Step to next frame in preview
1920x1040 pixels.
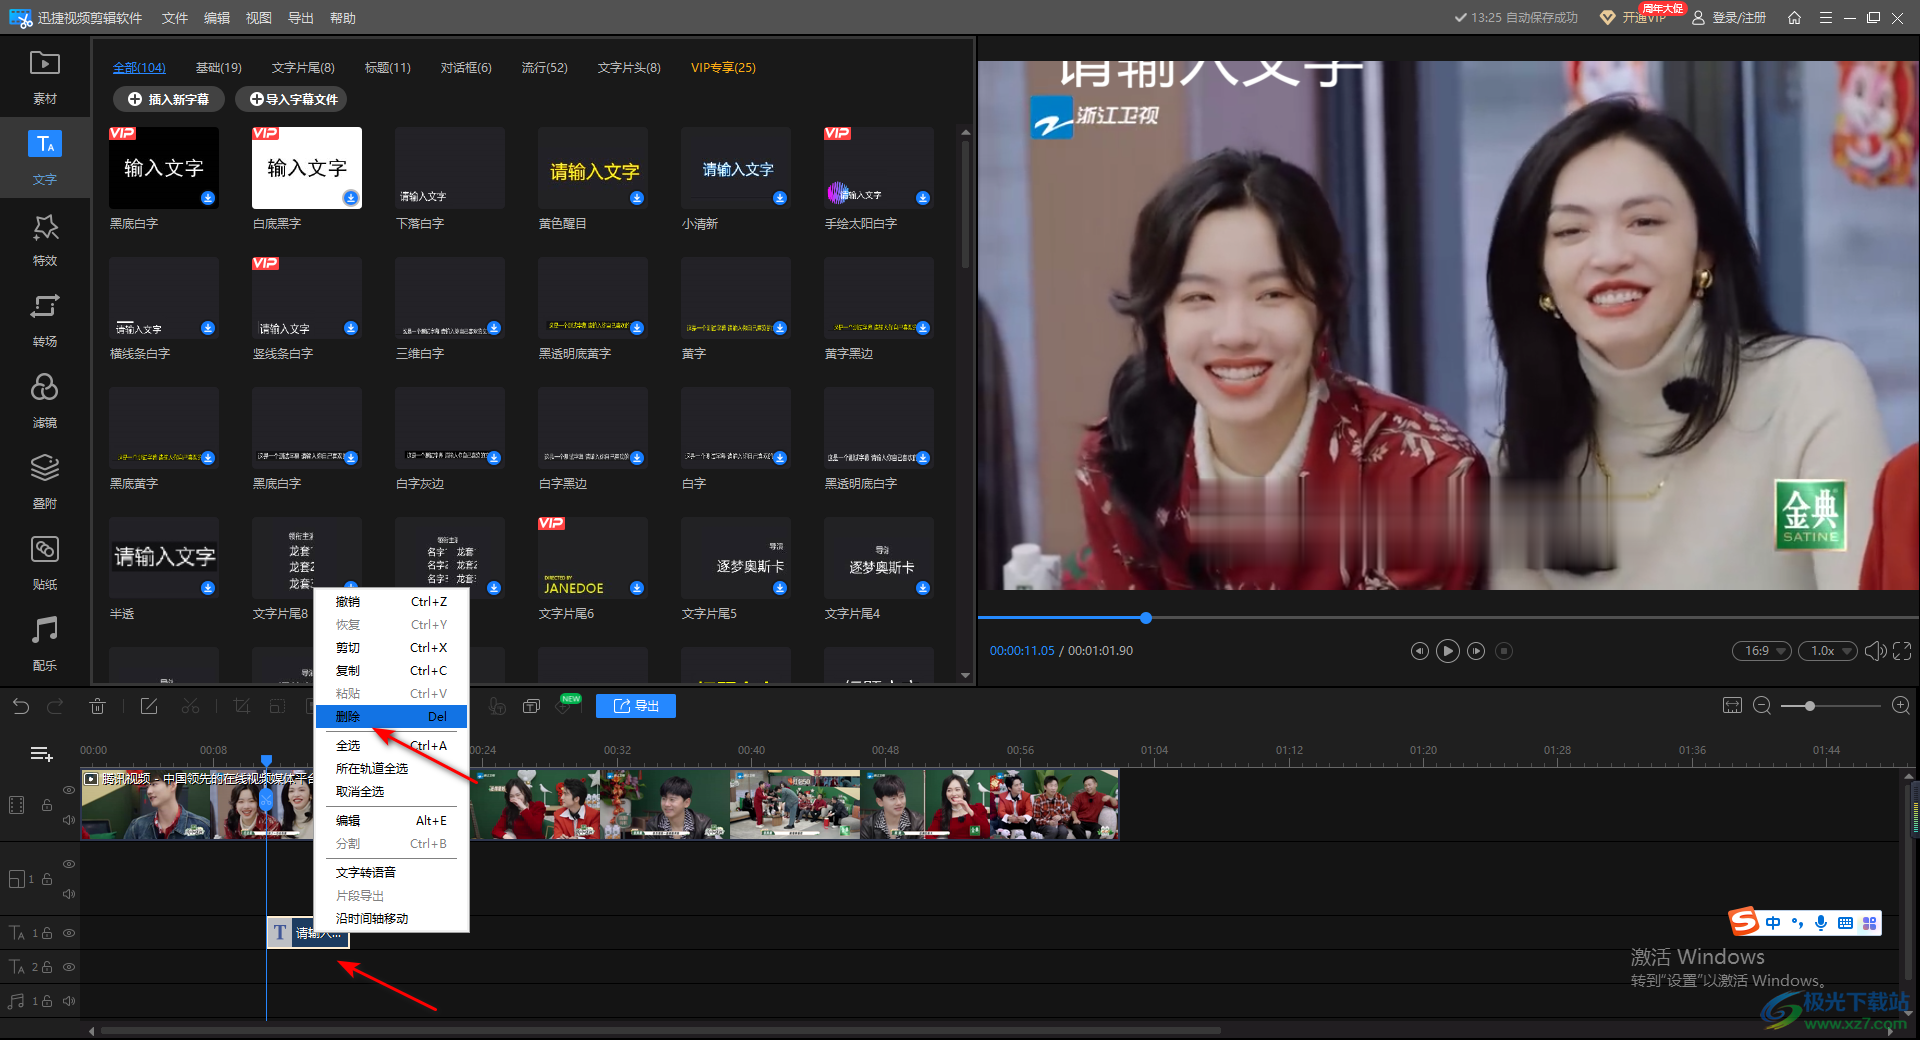point(1476,651)
